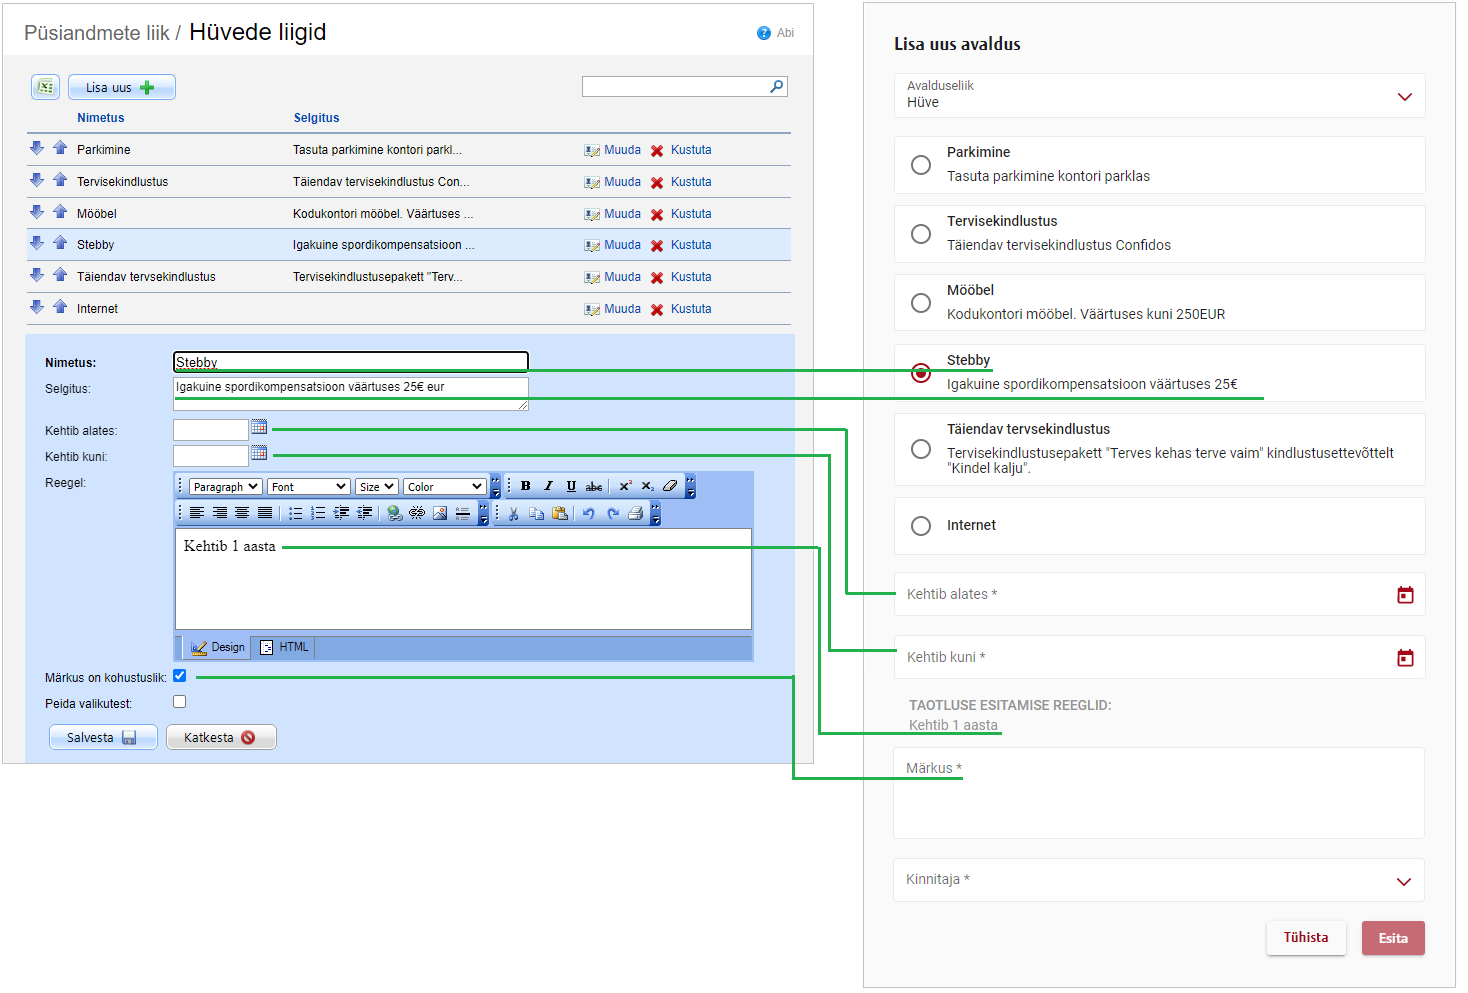Open the Paragraph style dropdown
The image size is (1468, 993).
(225, 487)
